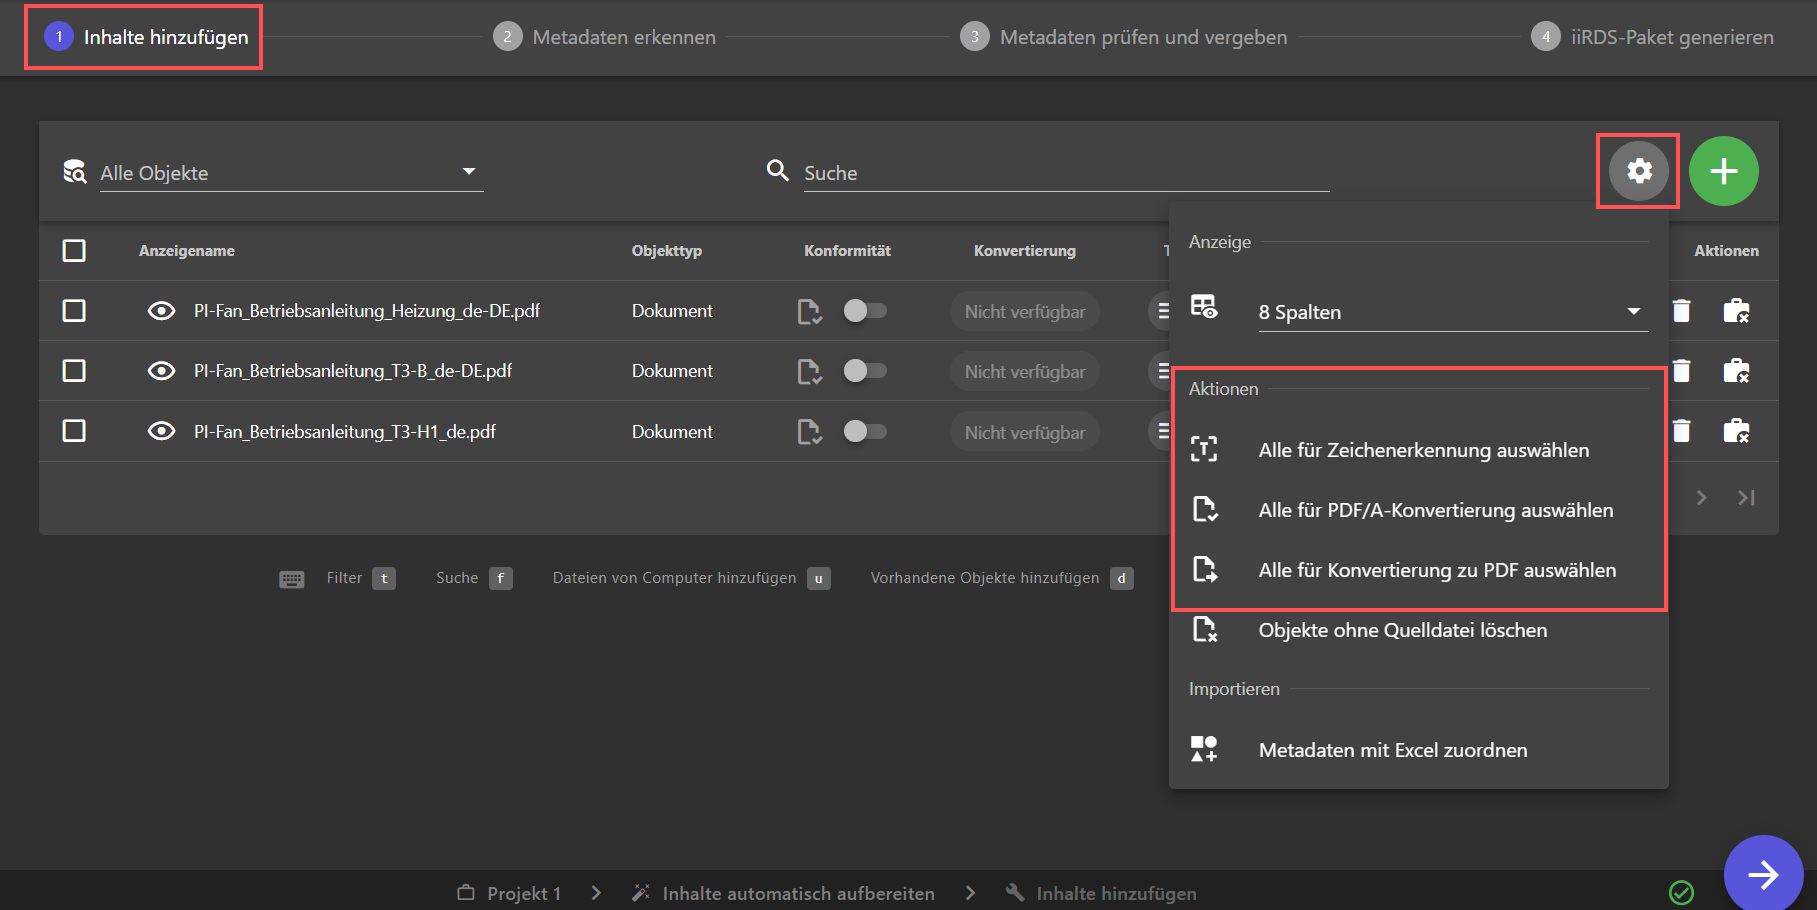This screenshot has width=1817, height=910.
Task: Select Alle für Konvertierung zu PDF auswählen
Action: coord(1418,570)
